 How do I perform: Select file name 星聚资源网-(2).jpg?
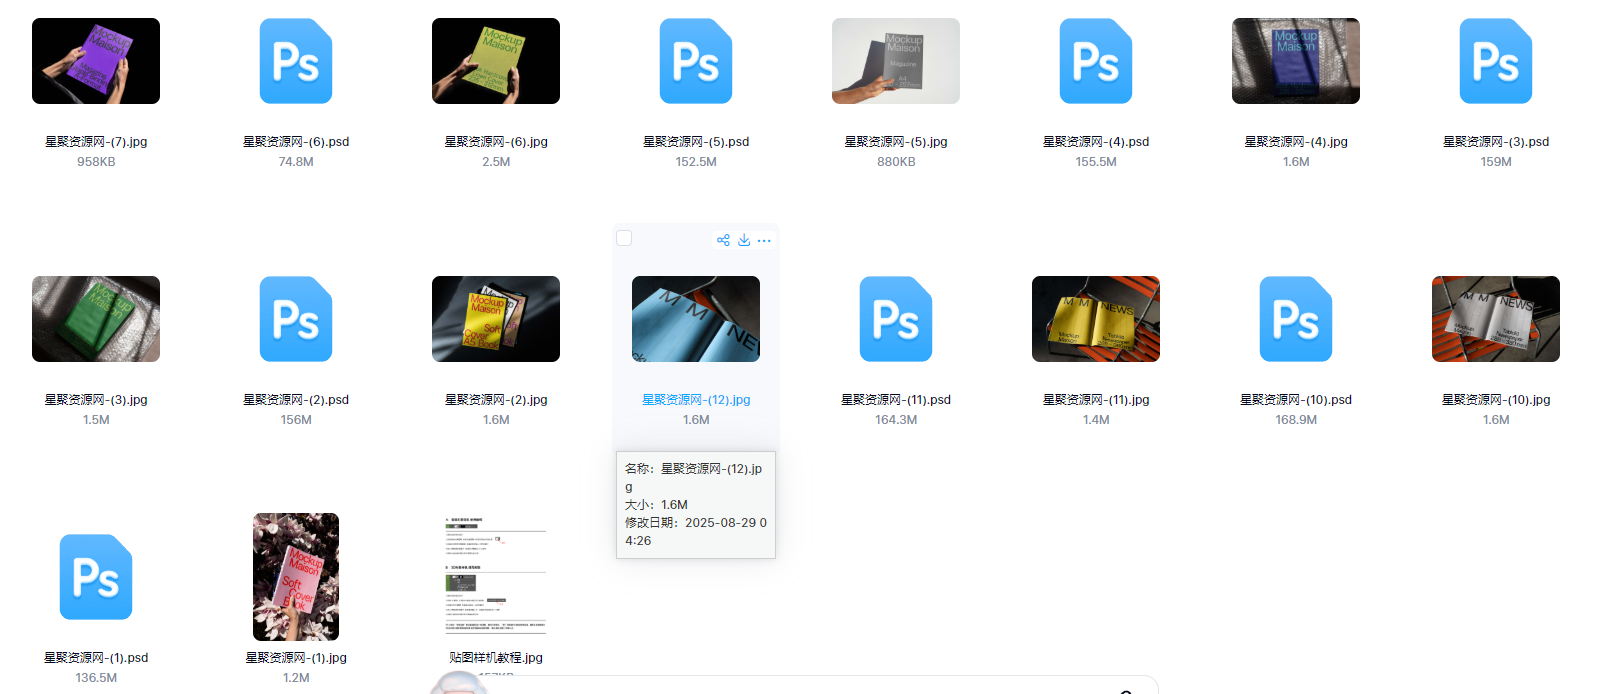(x=496, y=400)
